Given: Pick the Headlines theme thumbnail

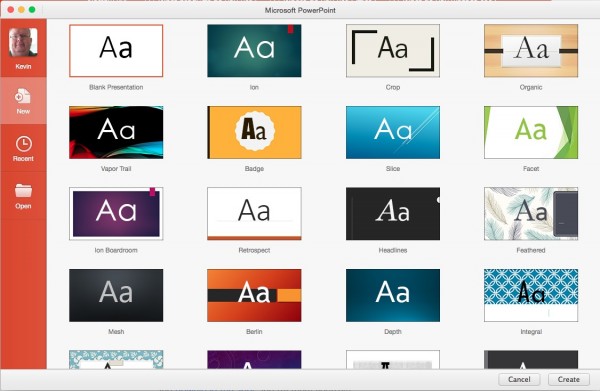Looking at the screenshot, I should click(393, 213).
